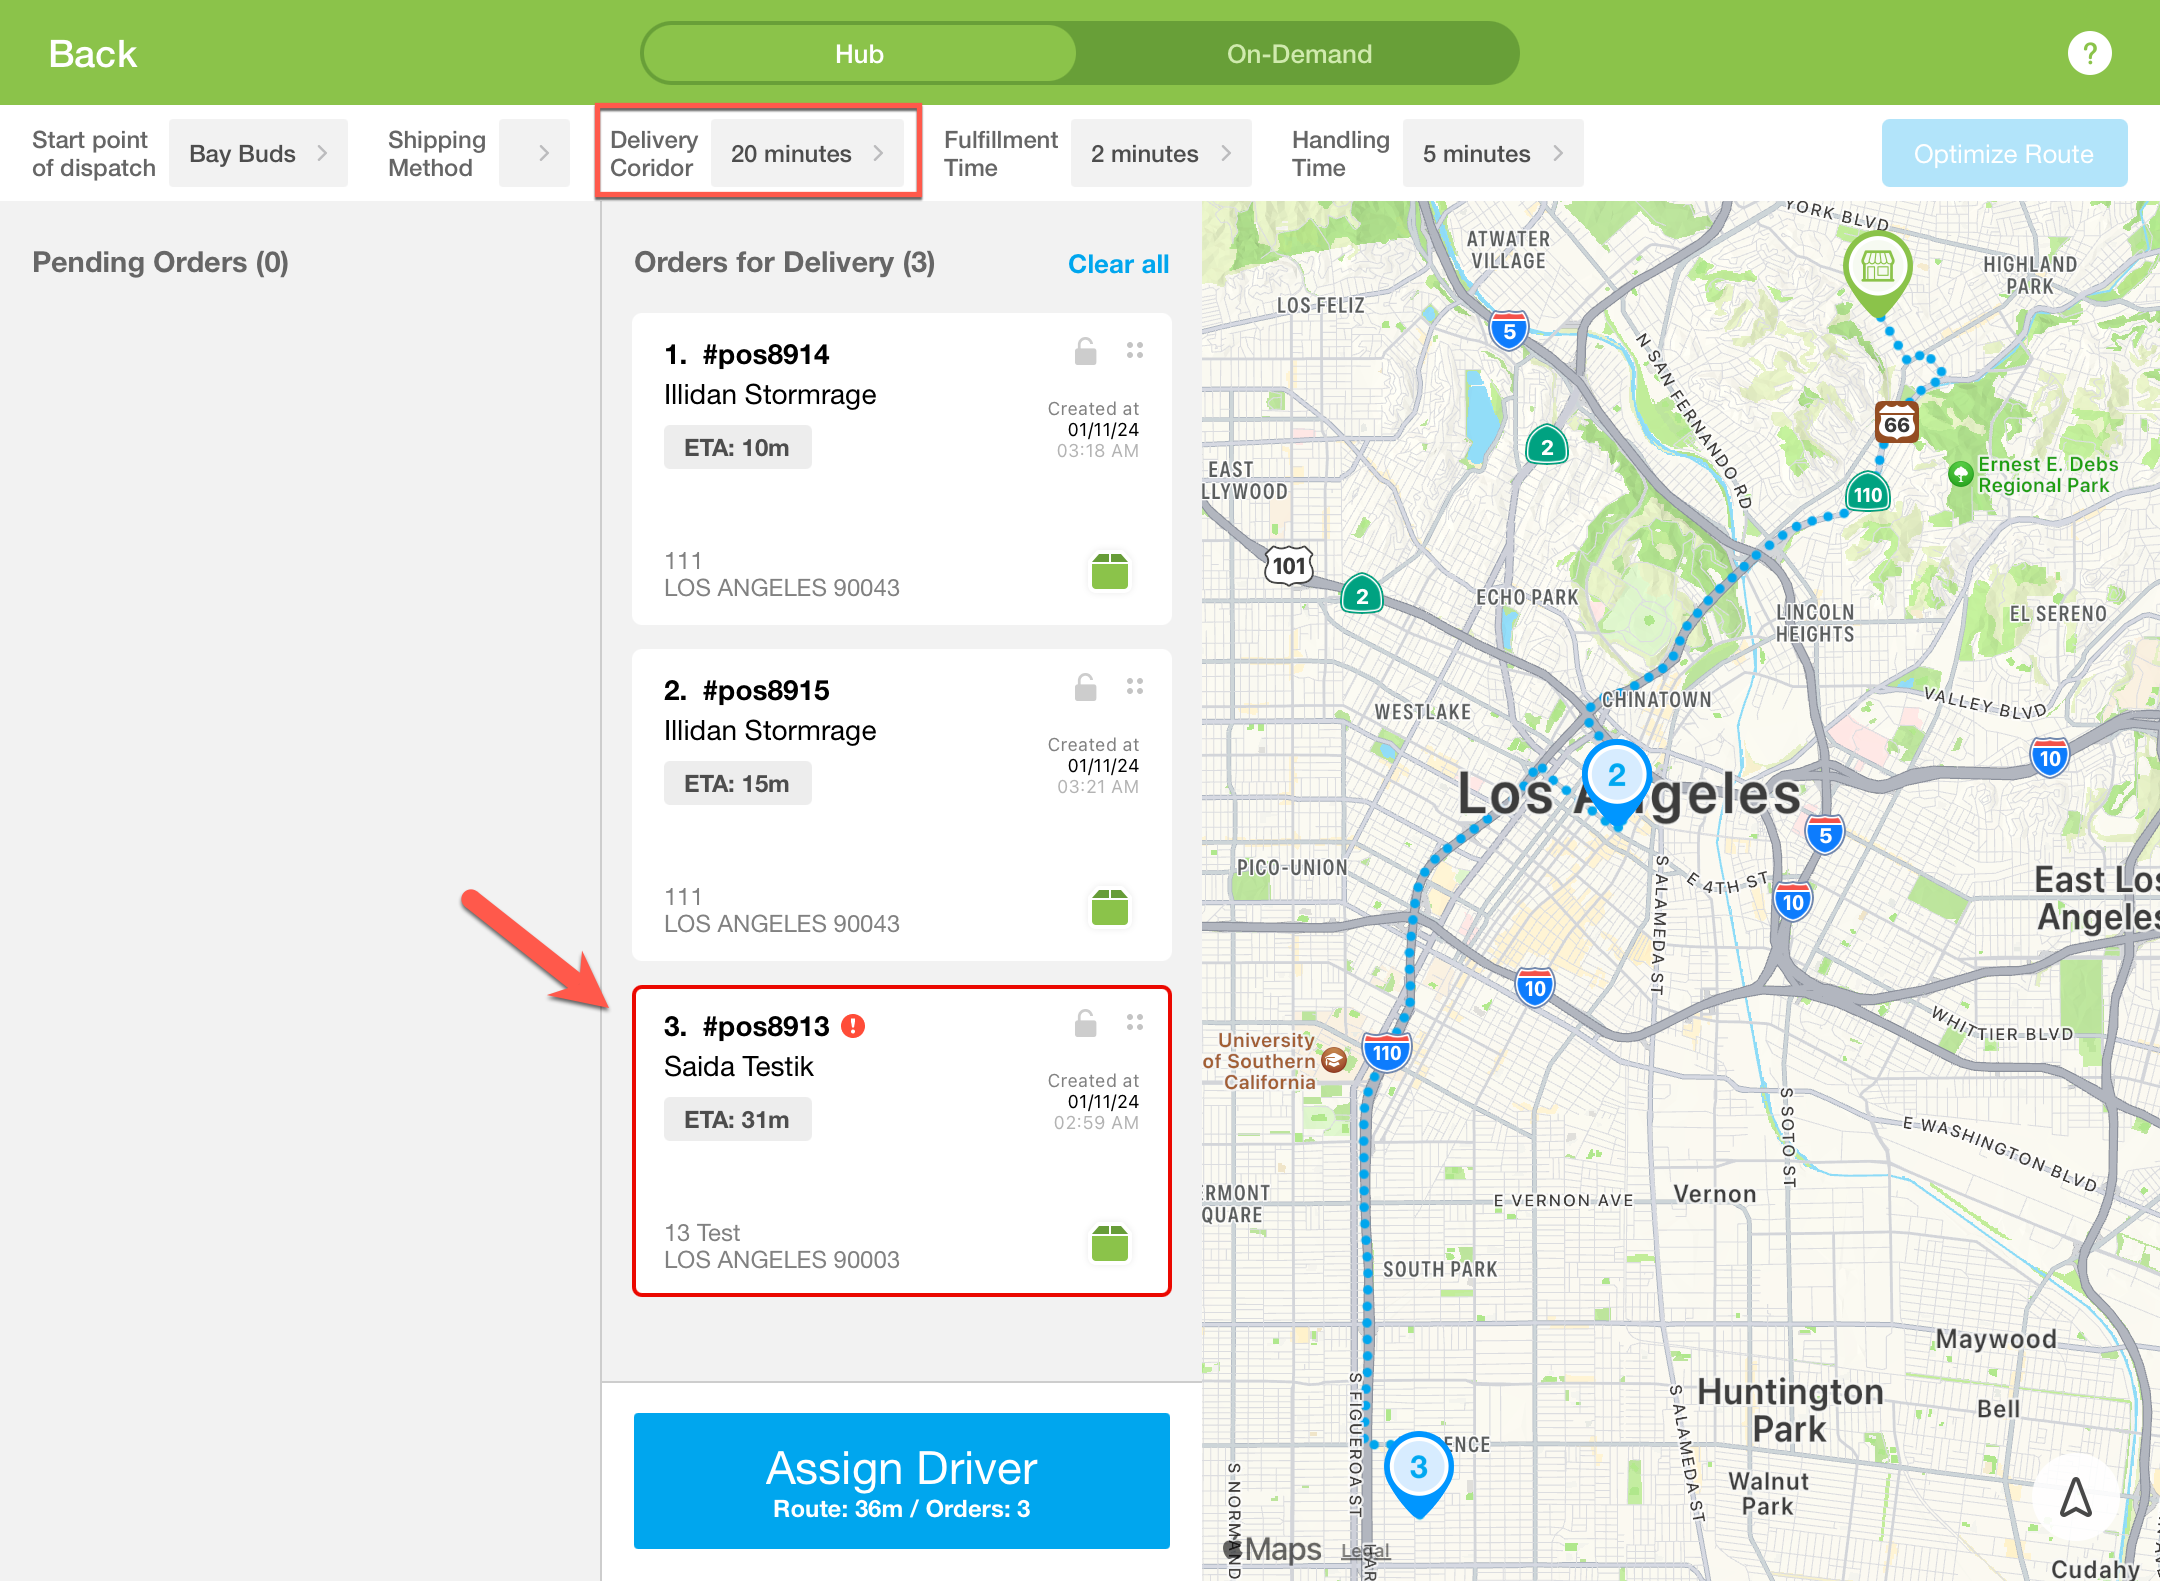Viewport: 2160px width, 1581px height.
Task: Select the ETA: 15m badge on order #pos8915
Action: pos(737,783)
